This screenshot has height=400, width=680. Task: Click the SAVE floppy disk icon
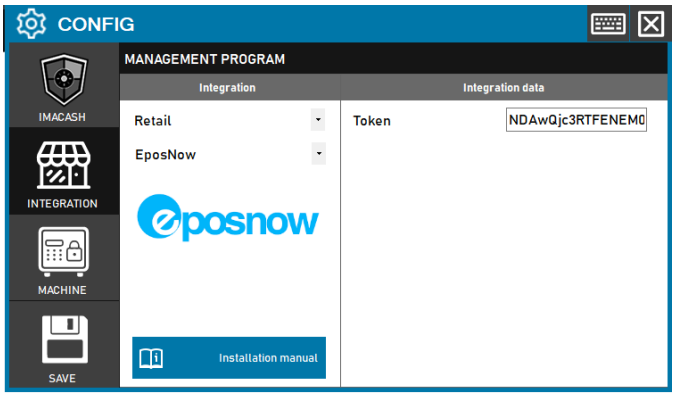tap(62, 340)
